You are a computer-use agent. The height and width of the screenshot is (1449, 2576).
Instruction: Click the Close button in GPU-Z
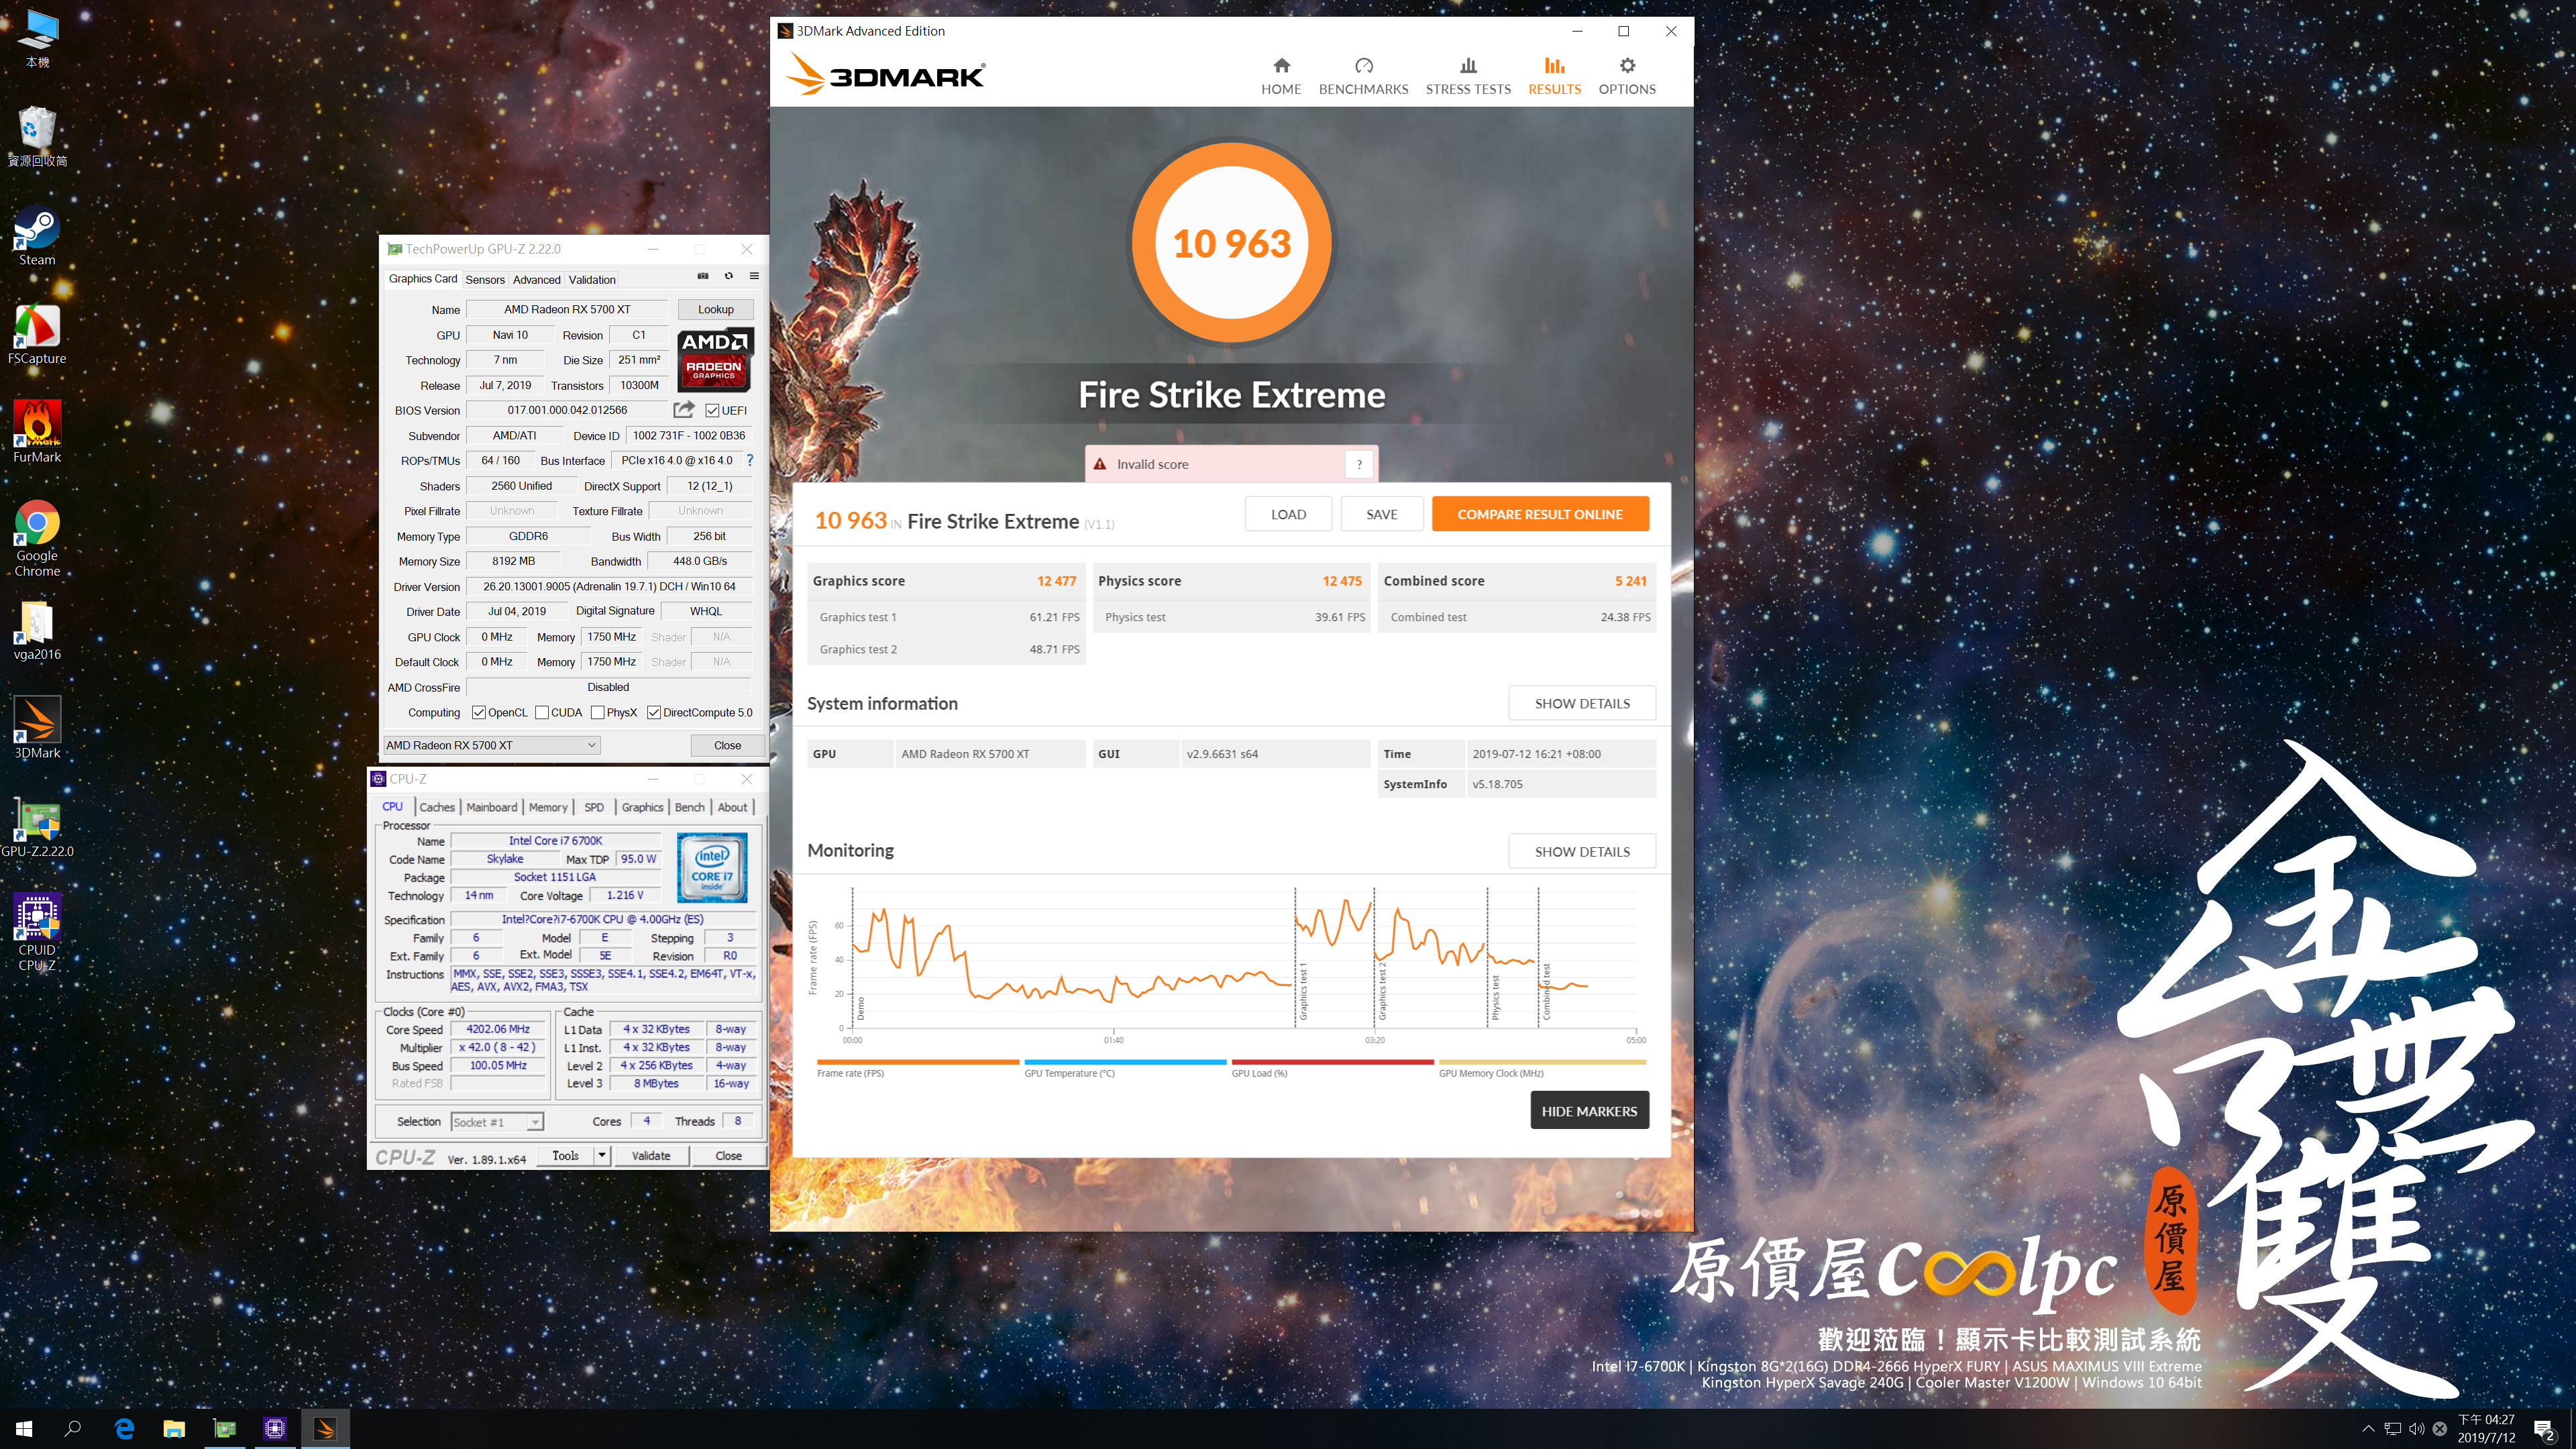point(727,745)
